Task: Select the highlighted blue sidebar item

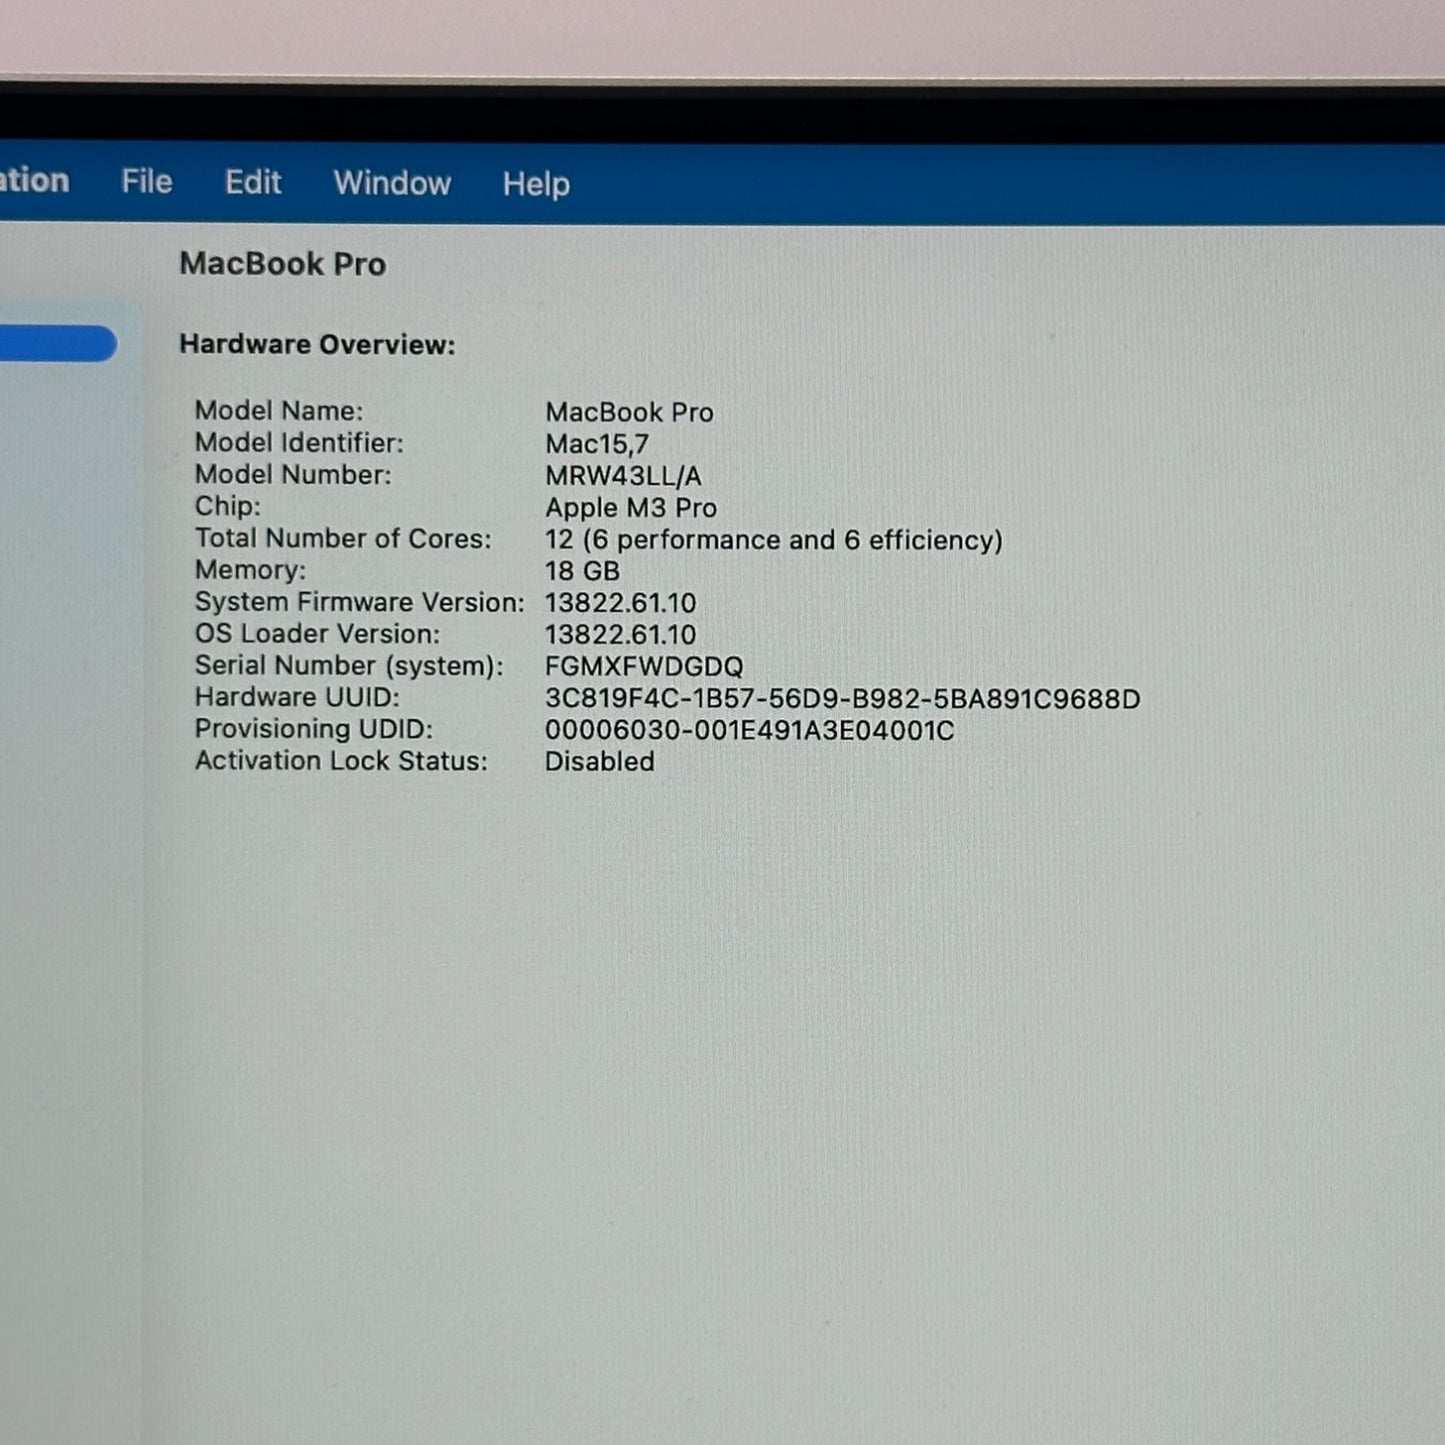Action: (x=57, y=344)
